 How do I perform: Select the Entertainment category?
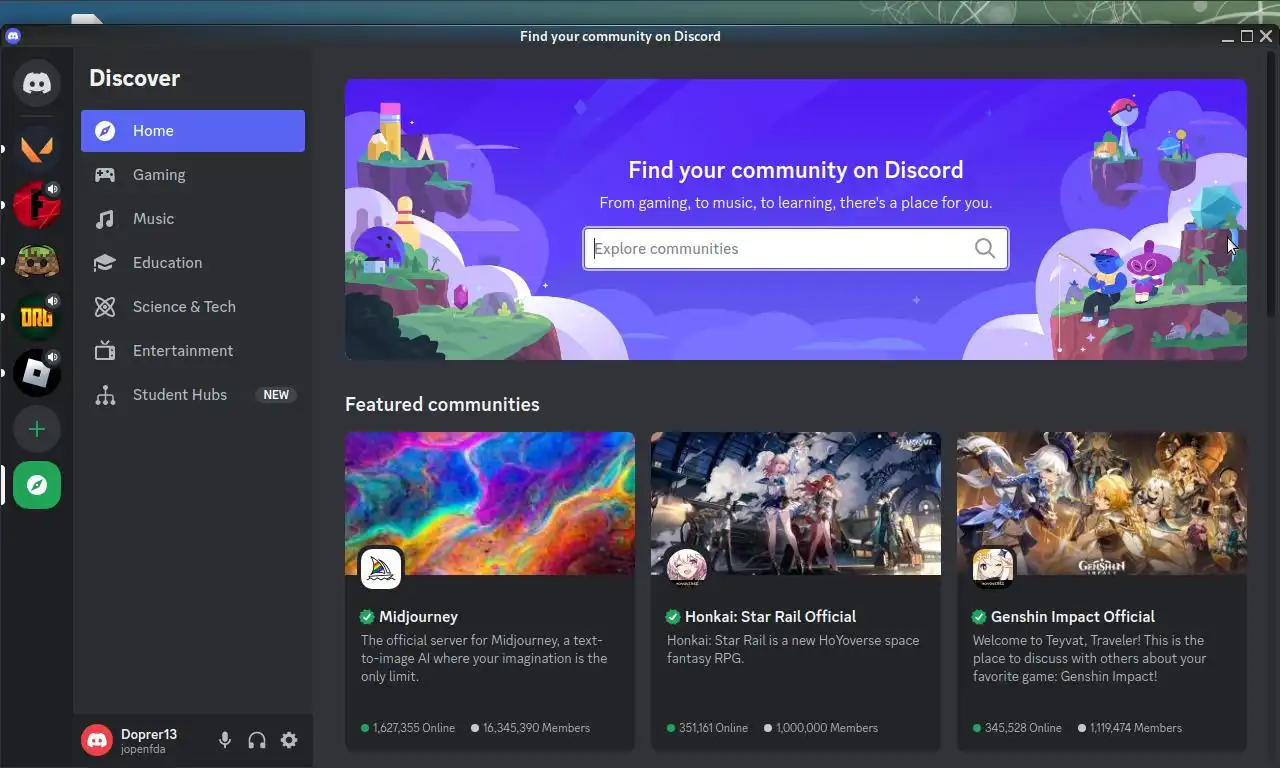[193, 351]
